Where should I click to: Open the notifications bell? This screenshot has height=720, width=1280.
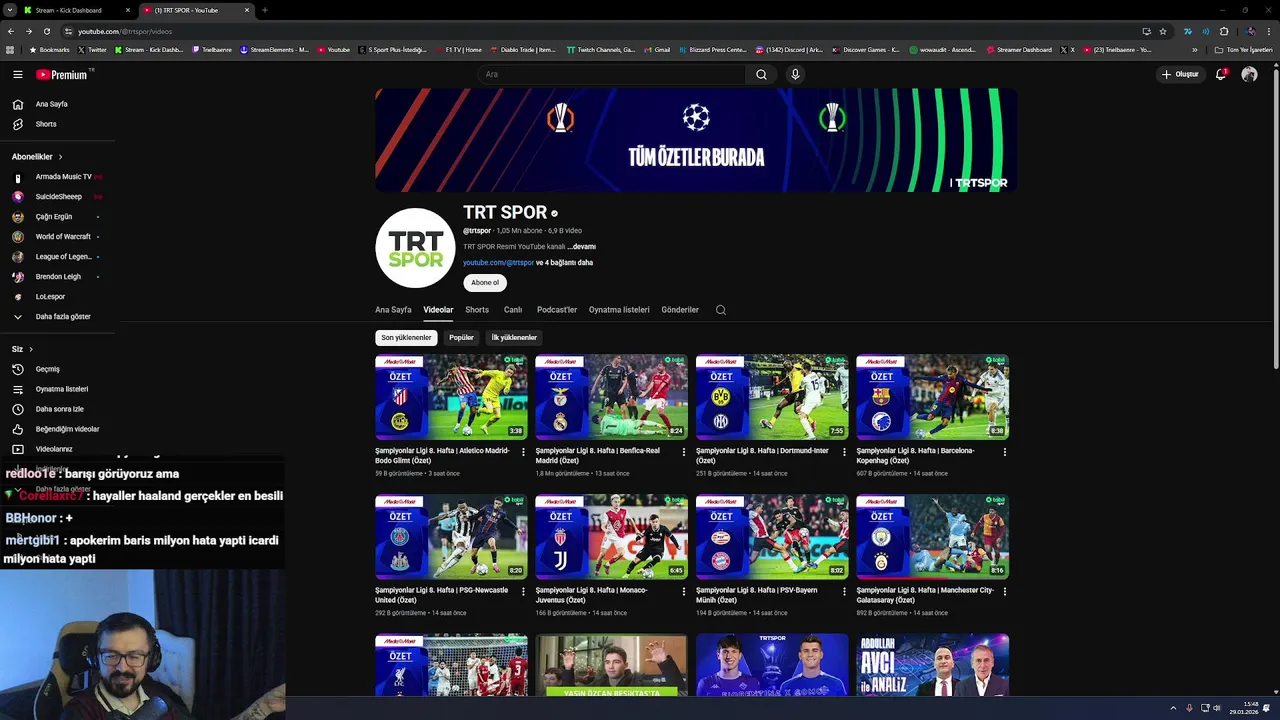(1220, 74)
